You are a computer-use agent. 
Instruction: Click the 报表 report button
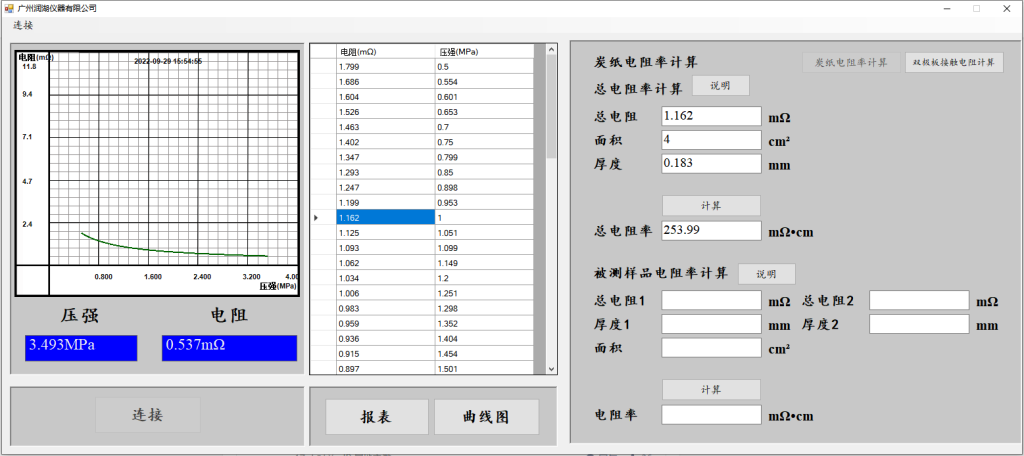(376, 416)
